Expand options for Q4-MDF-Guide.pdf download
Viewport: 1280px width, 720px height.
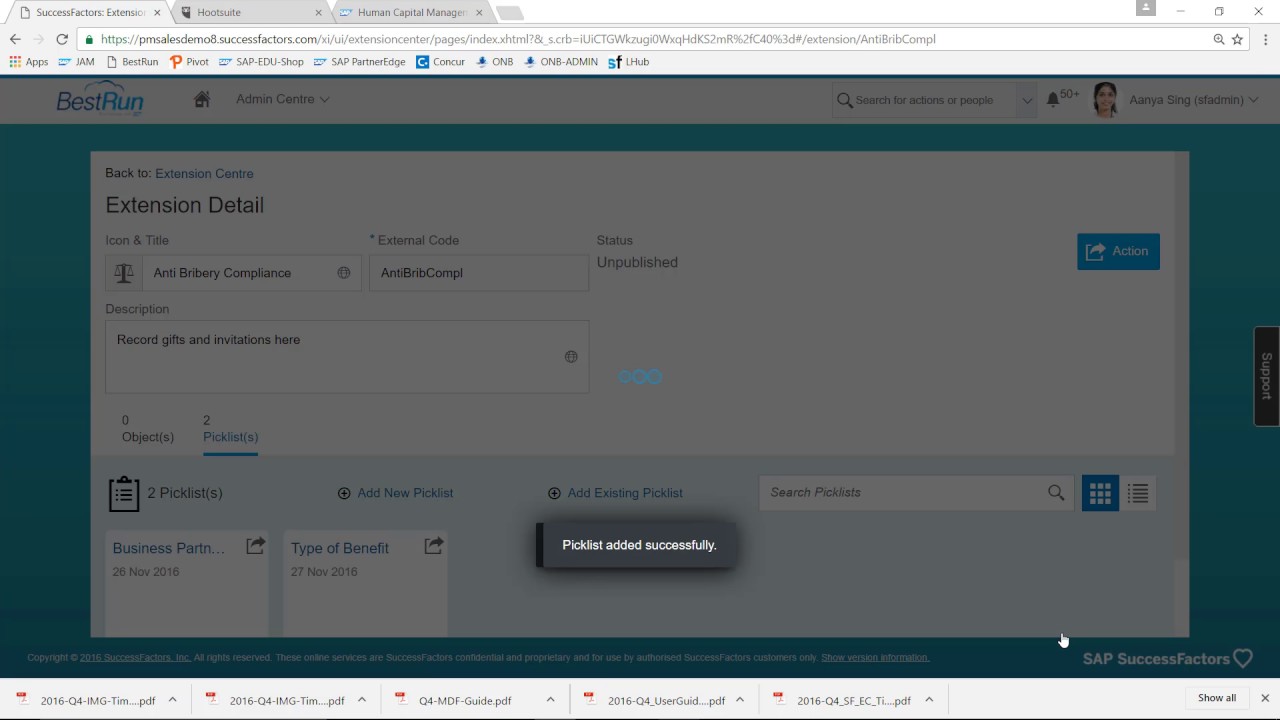[x=550, y=700]
